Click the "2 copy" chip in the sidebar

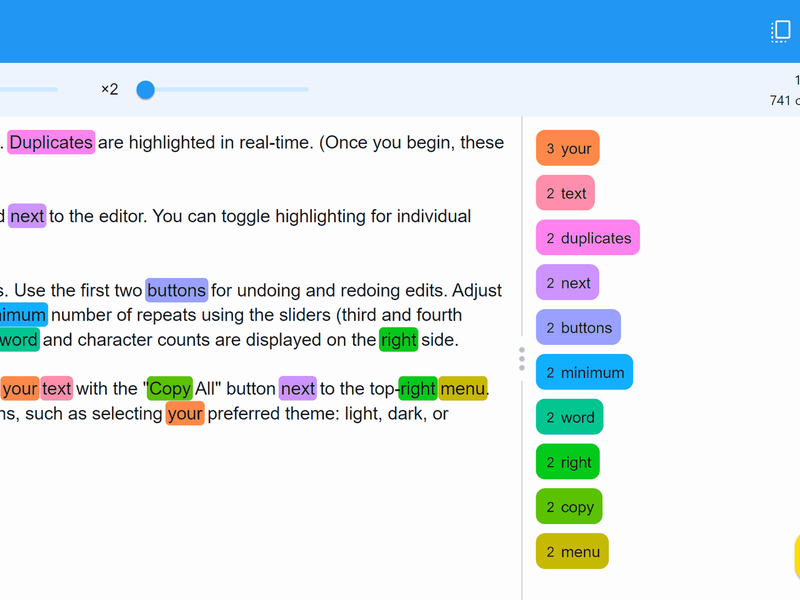(569, 506)
